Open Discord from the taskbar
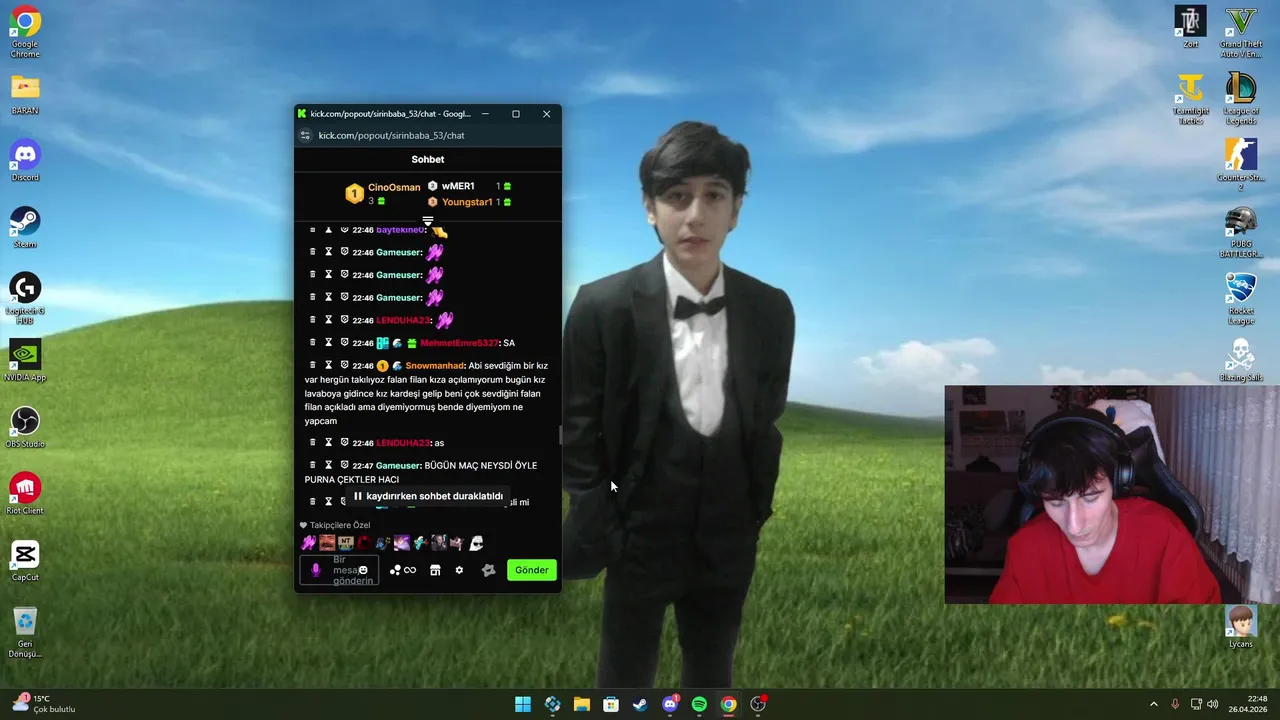Screen dimensions: 1280x720 tap(670, 704)
